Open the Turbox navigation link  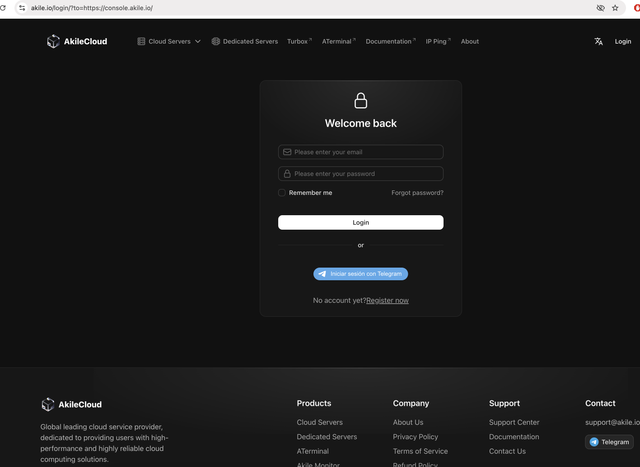pos(299,41)
